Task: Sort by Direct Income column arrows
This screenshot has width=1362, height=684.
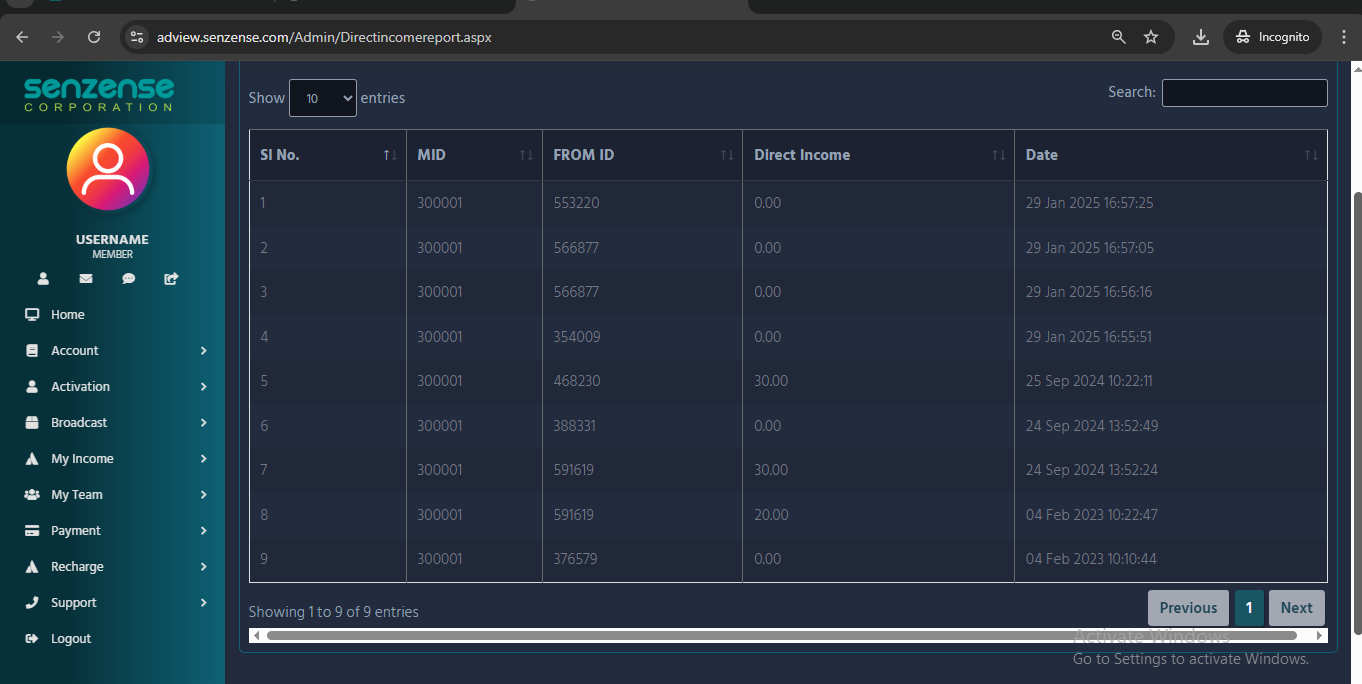Action: tap(998, 155)
